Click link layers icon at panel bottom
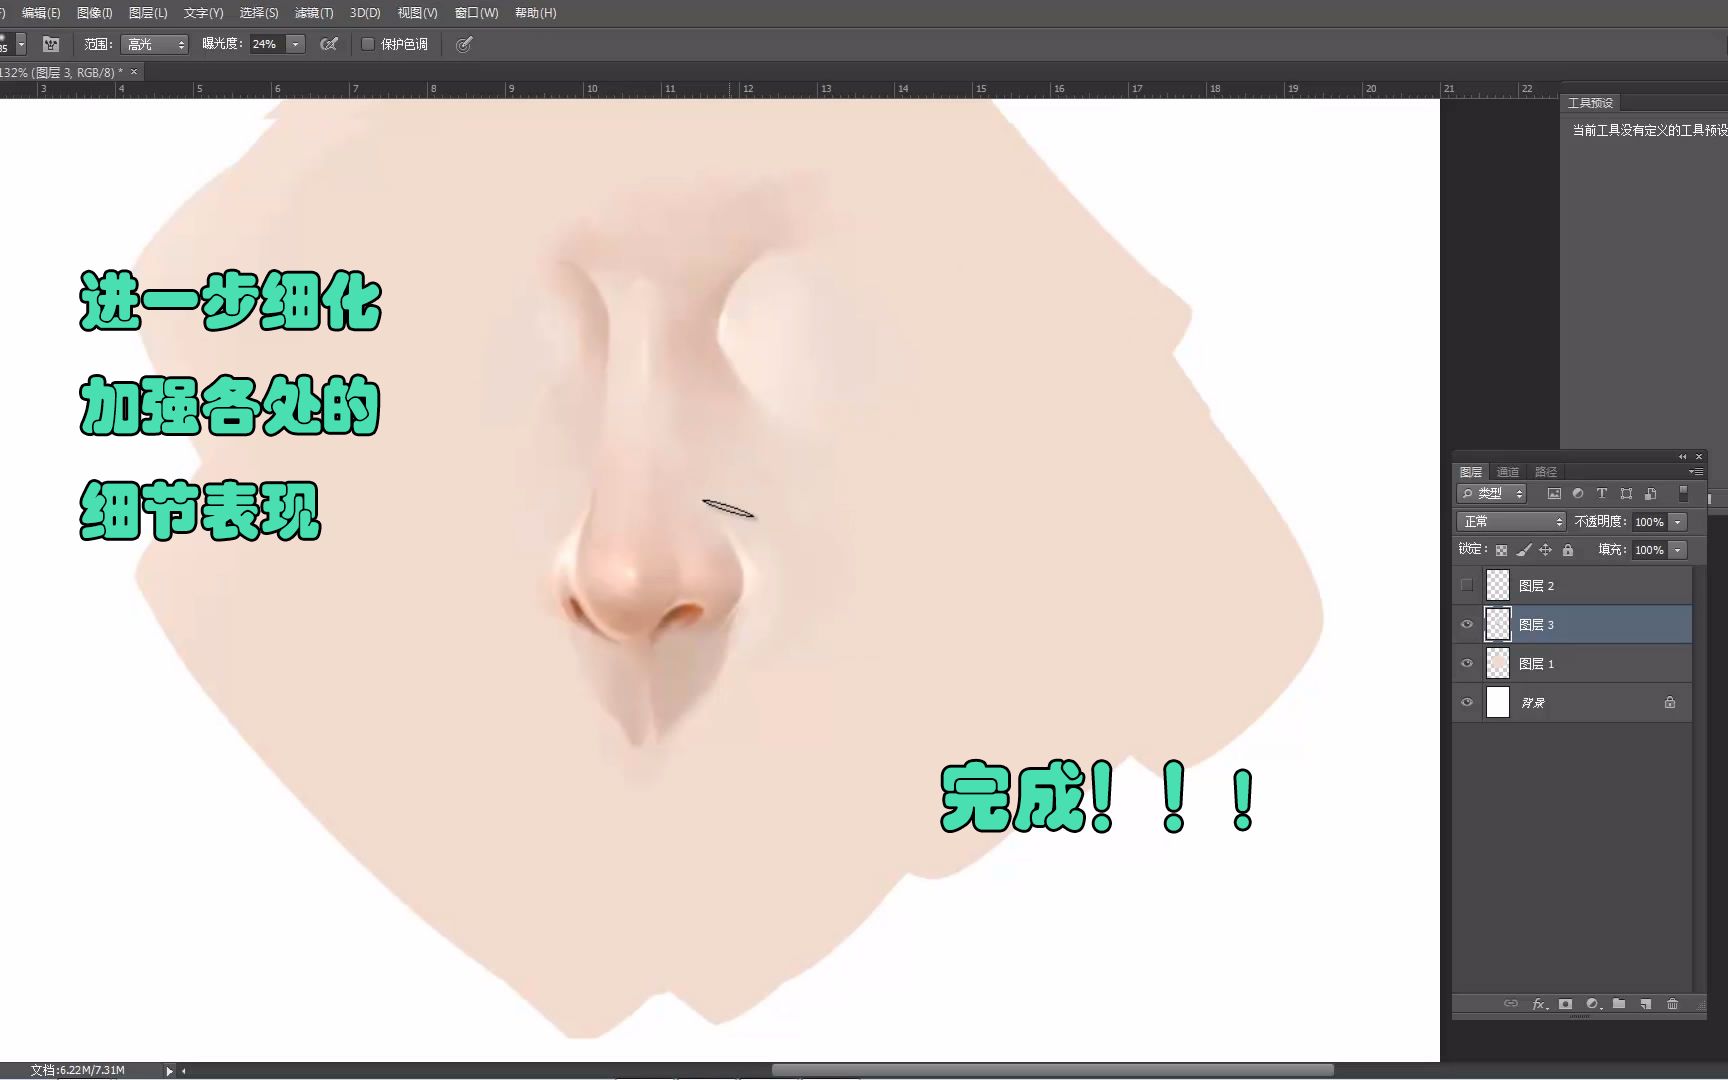Screen dimensions: 1728x1080 [1511, 1004]
